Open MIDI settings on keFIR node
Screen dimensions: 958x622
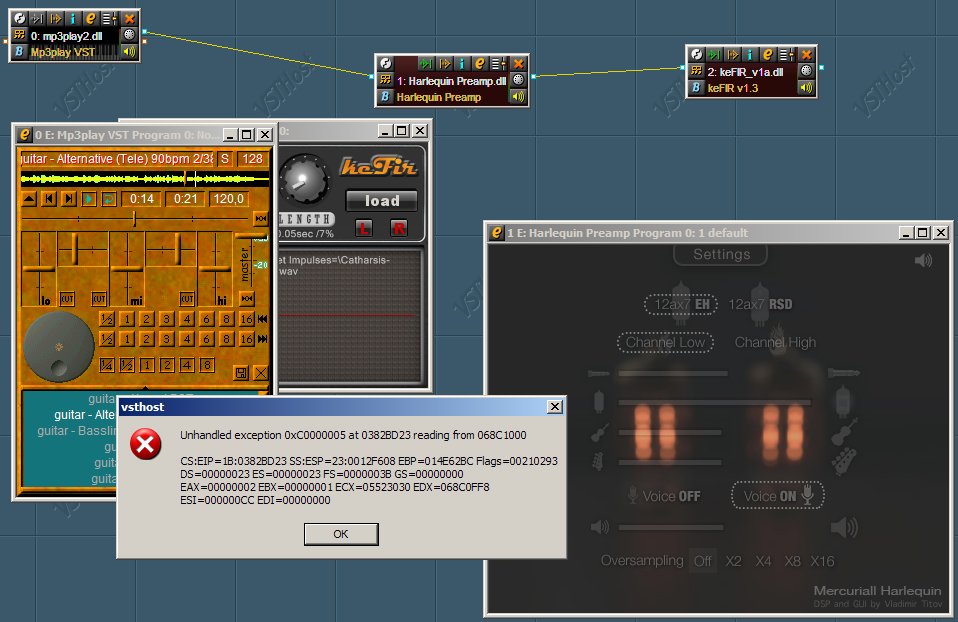(x=806, y=70)
